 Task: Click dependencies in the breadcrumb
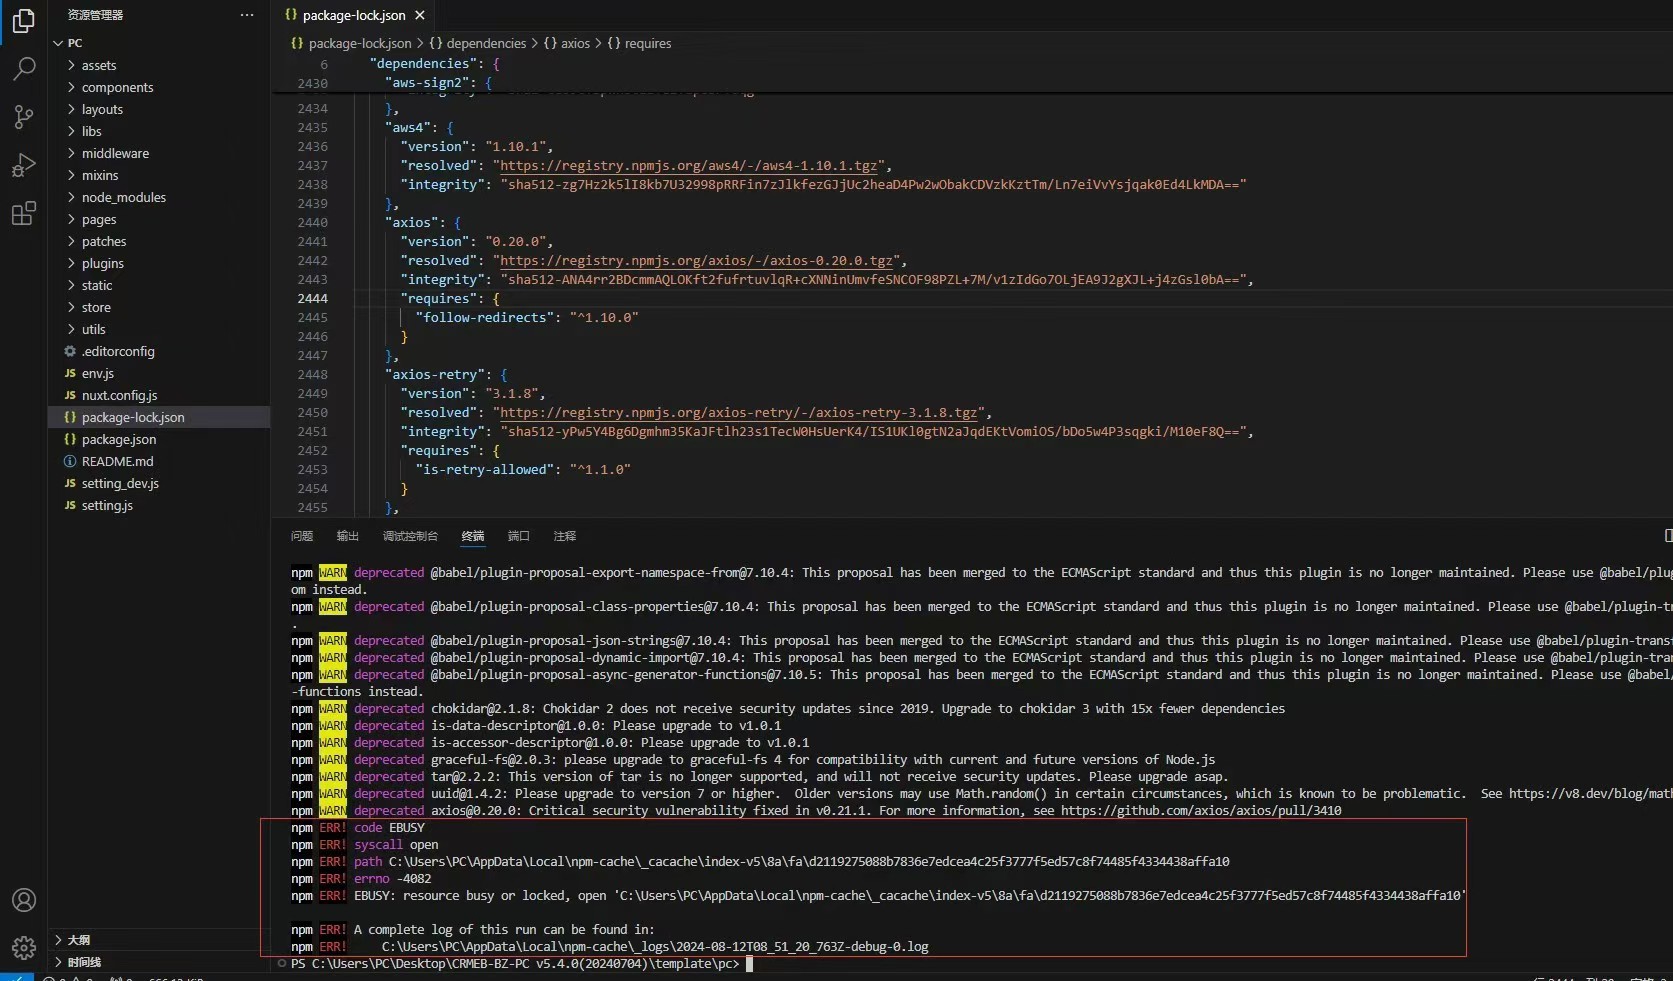pos(486,43)
